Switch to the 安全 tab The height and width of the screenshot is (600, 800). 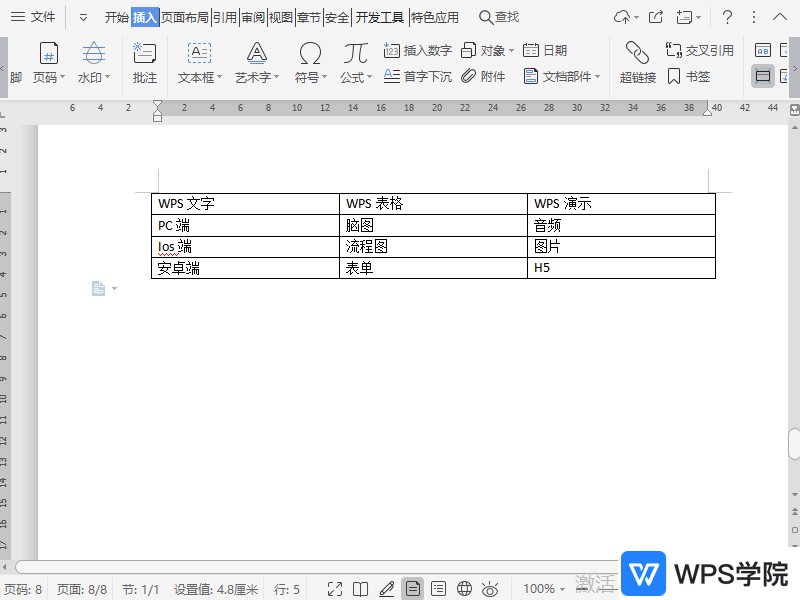[337, 18]
